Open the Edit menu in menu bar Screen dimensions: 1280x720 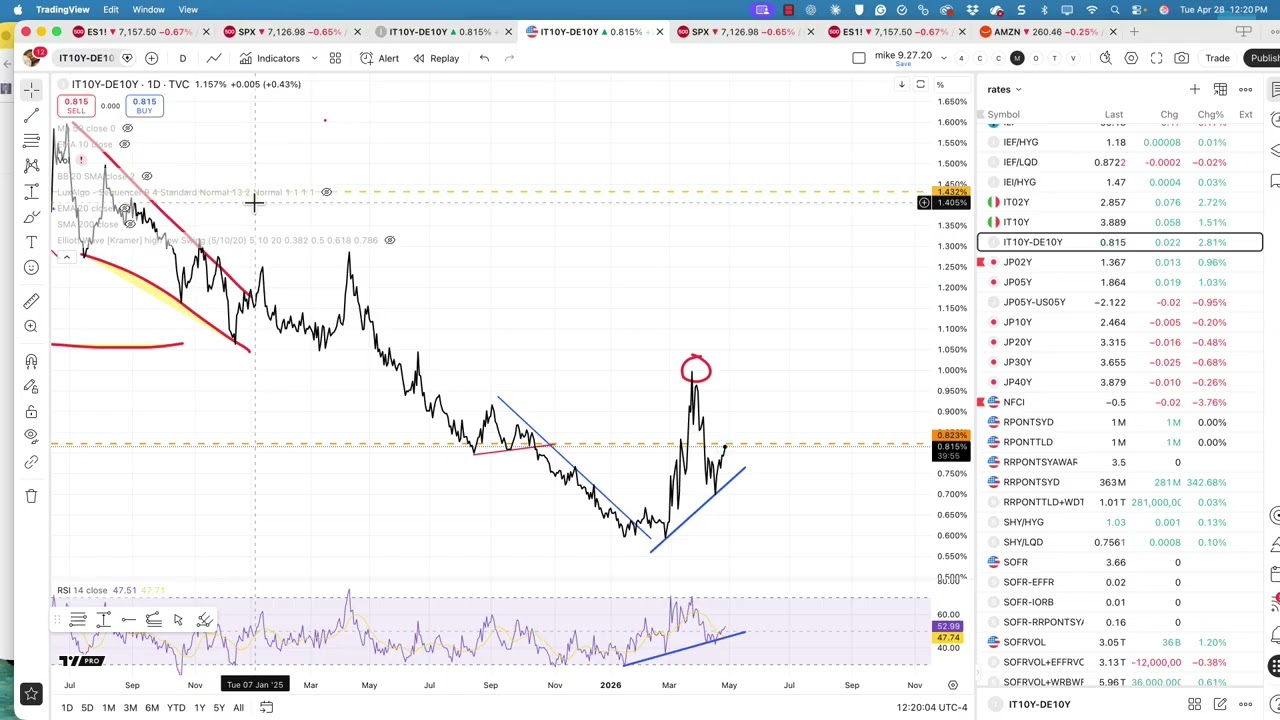[111, 9]
